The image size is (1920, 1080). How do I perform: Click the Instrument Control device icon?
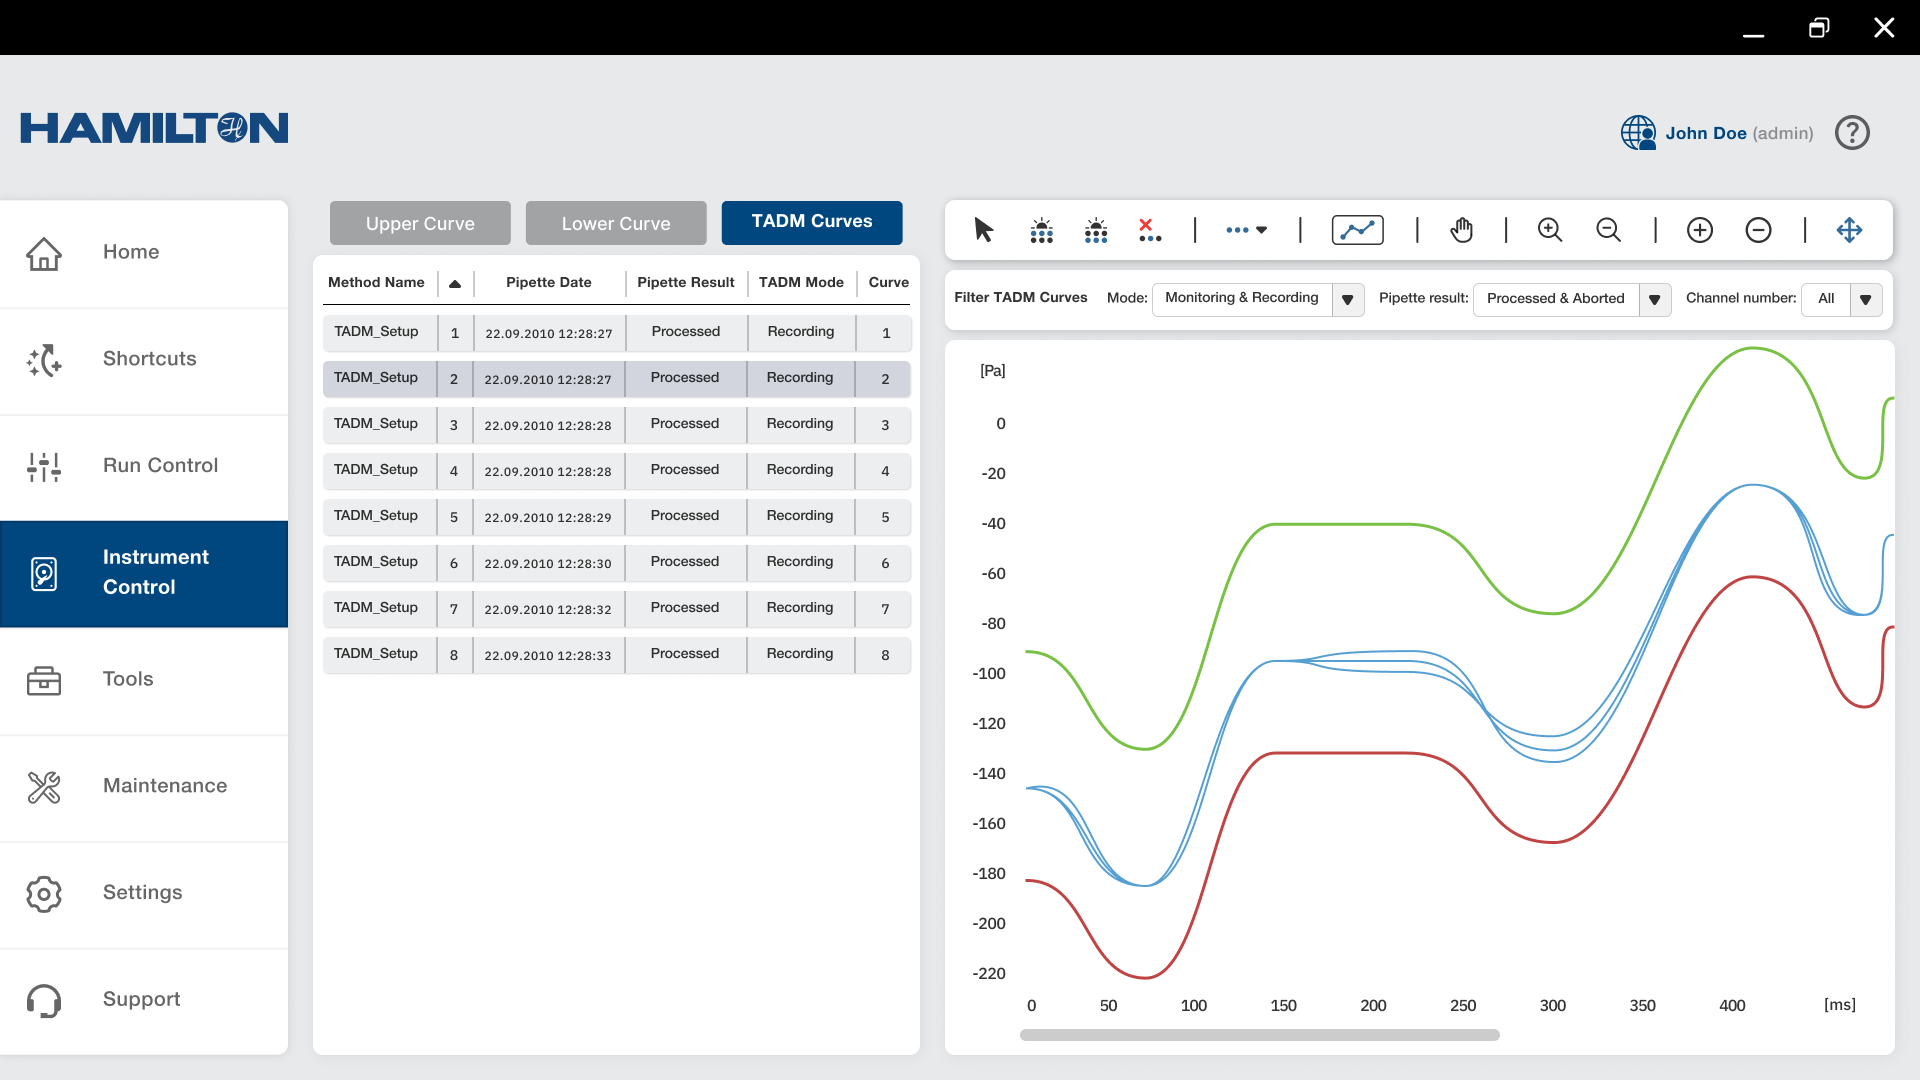coord(44,573)
